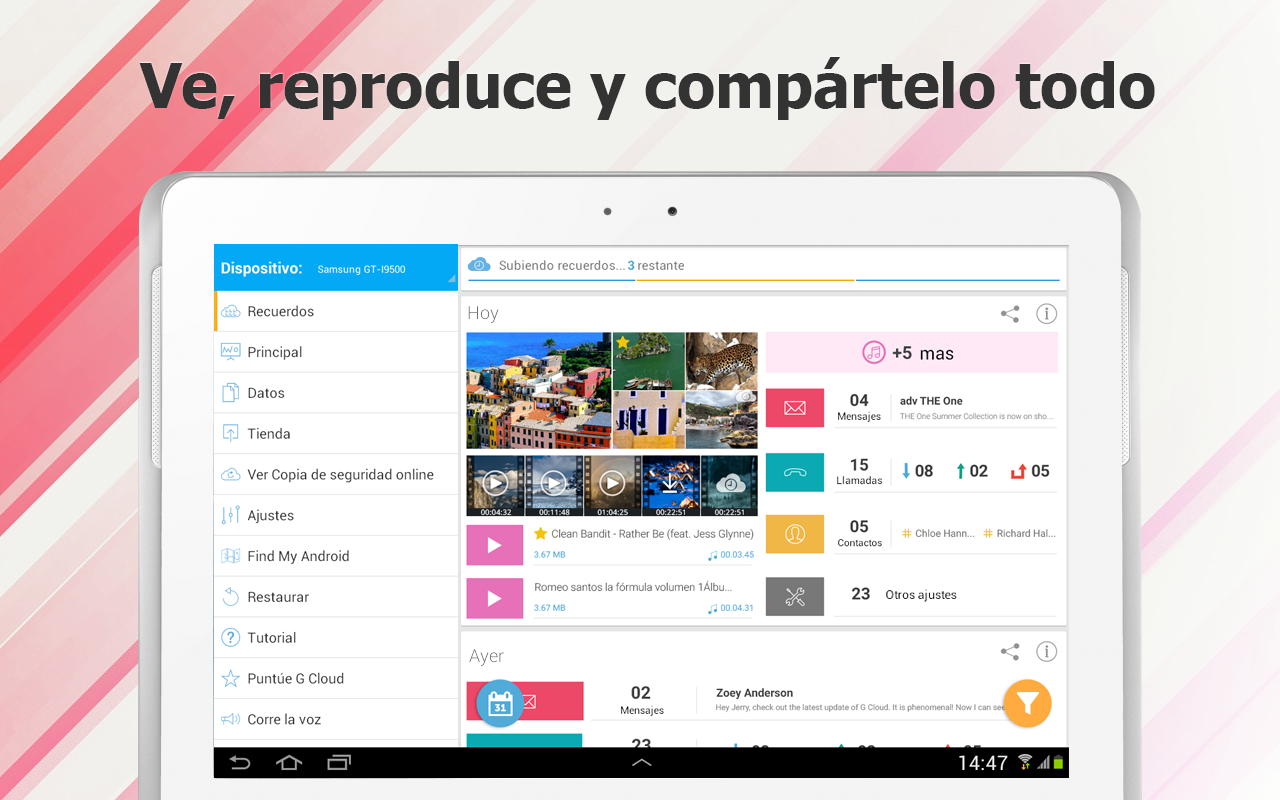The width and height of the screenshot is (1280, 800).
Task: Download the first 00:22:51 video
Action: pyautogui.click(x=671, y=485)
